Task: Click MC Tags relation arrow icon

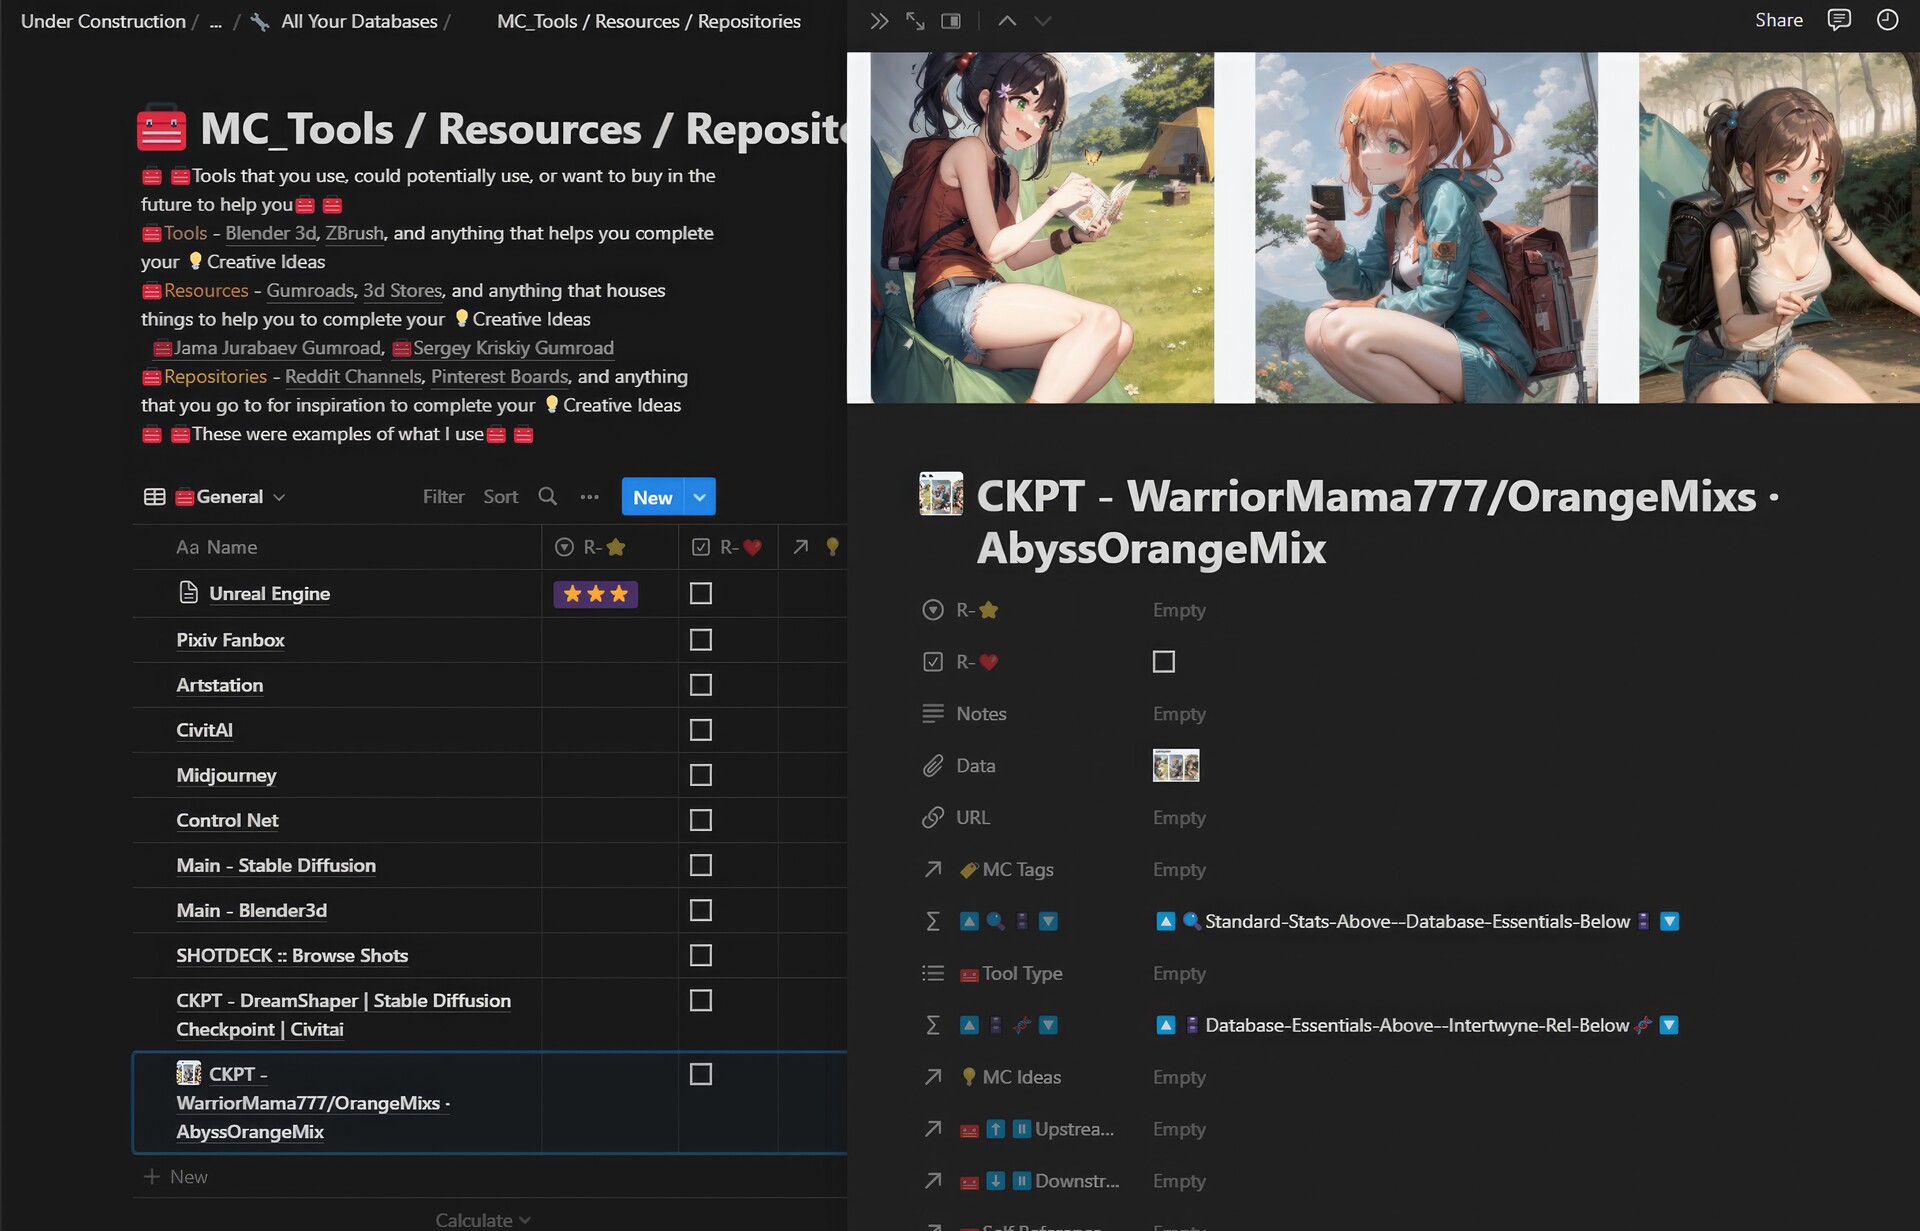Action: (933, 869)
